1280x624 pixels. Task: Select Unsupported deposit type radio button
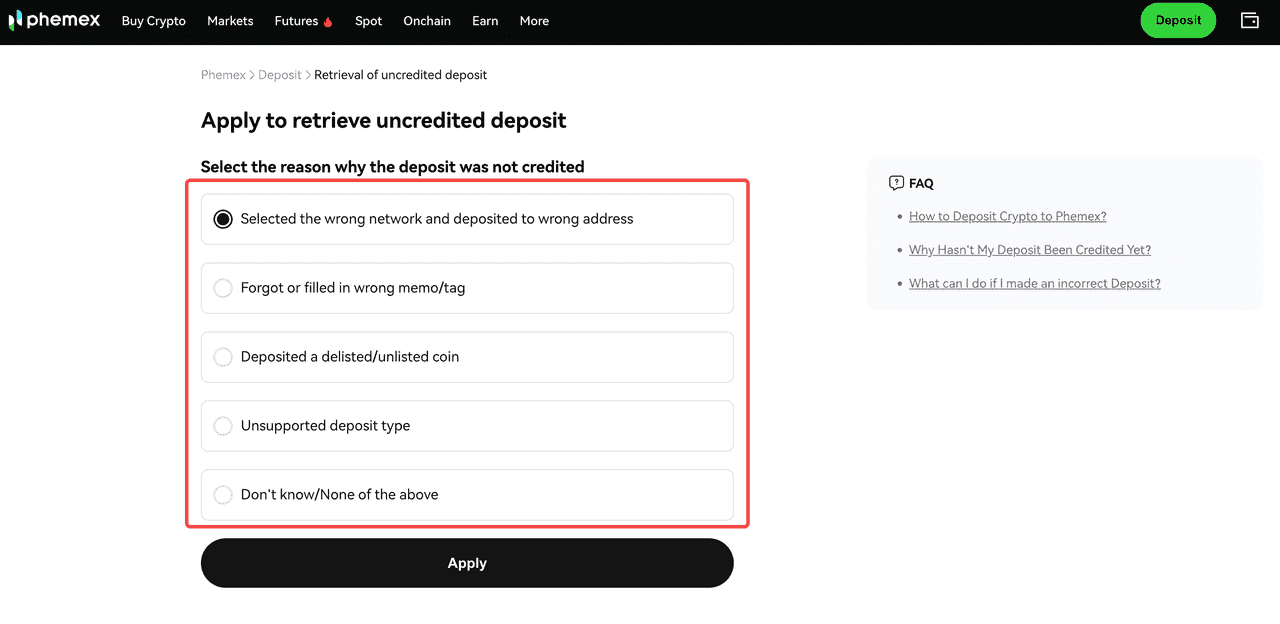click(x=223, y=426)
